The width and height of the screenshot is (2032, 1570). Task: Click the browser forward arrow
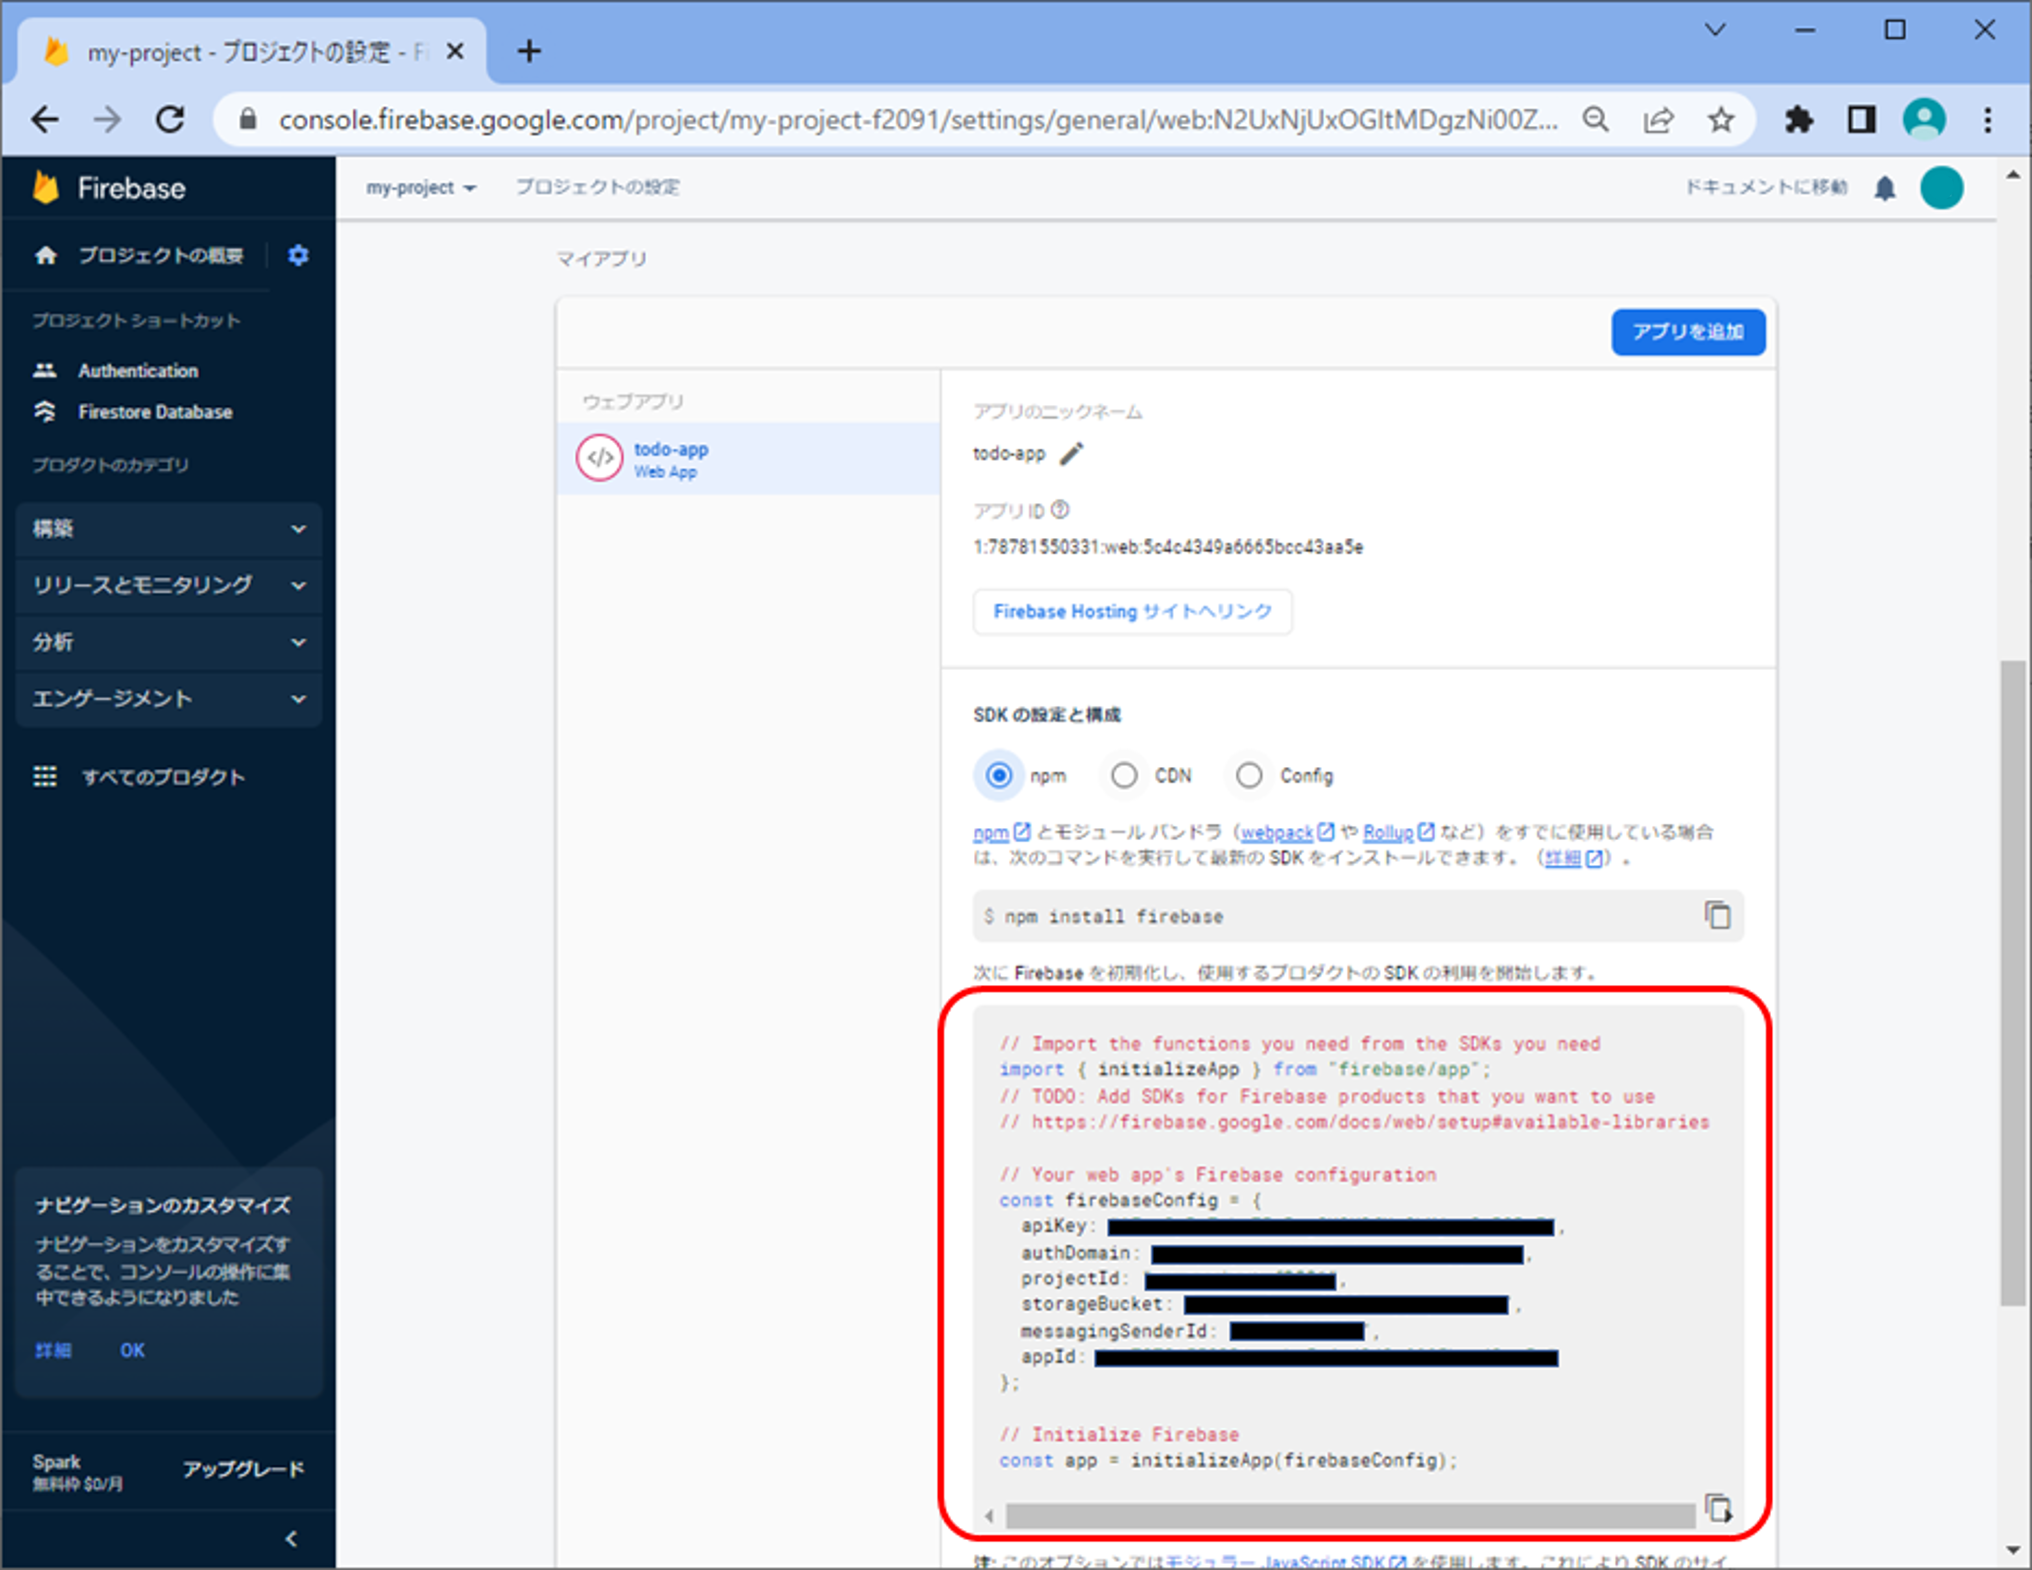pos(107,120)
